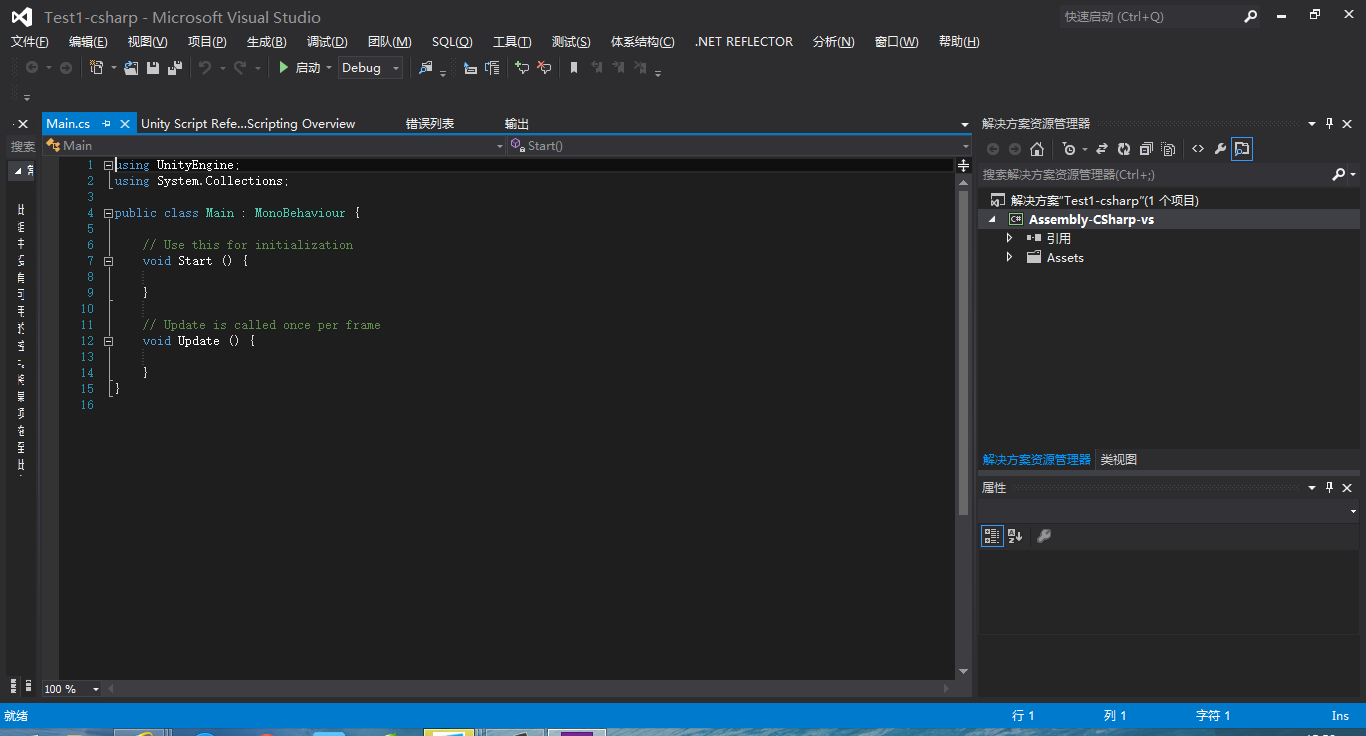Toggle the Alphabetical sort in Properties
This screenshot has width=1366, height=736.
(x=1015, y=536)
